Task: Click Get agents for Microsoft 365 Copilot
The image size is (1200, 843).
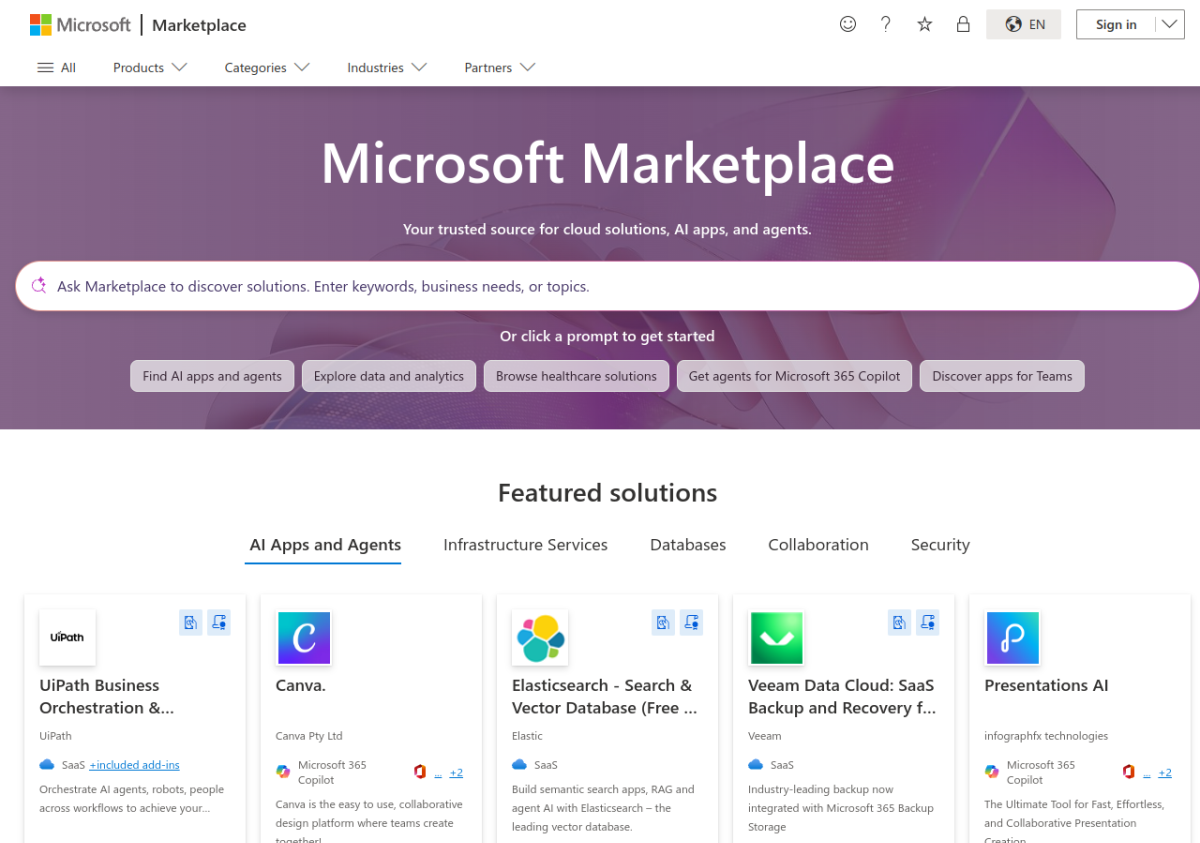Action: [x=795, y=376]
